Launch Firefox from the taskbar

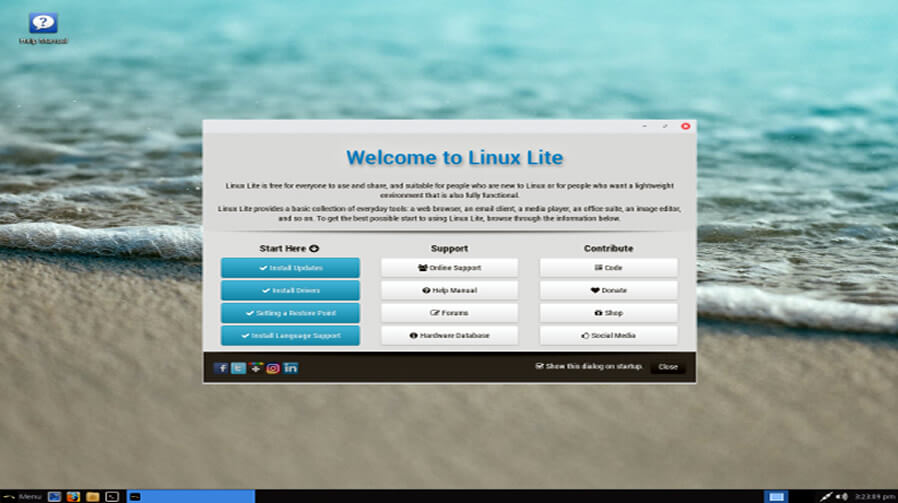pos(73,497)
